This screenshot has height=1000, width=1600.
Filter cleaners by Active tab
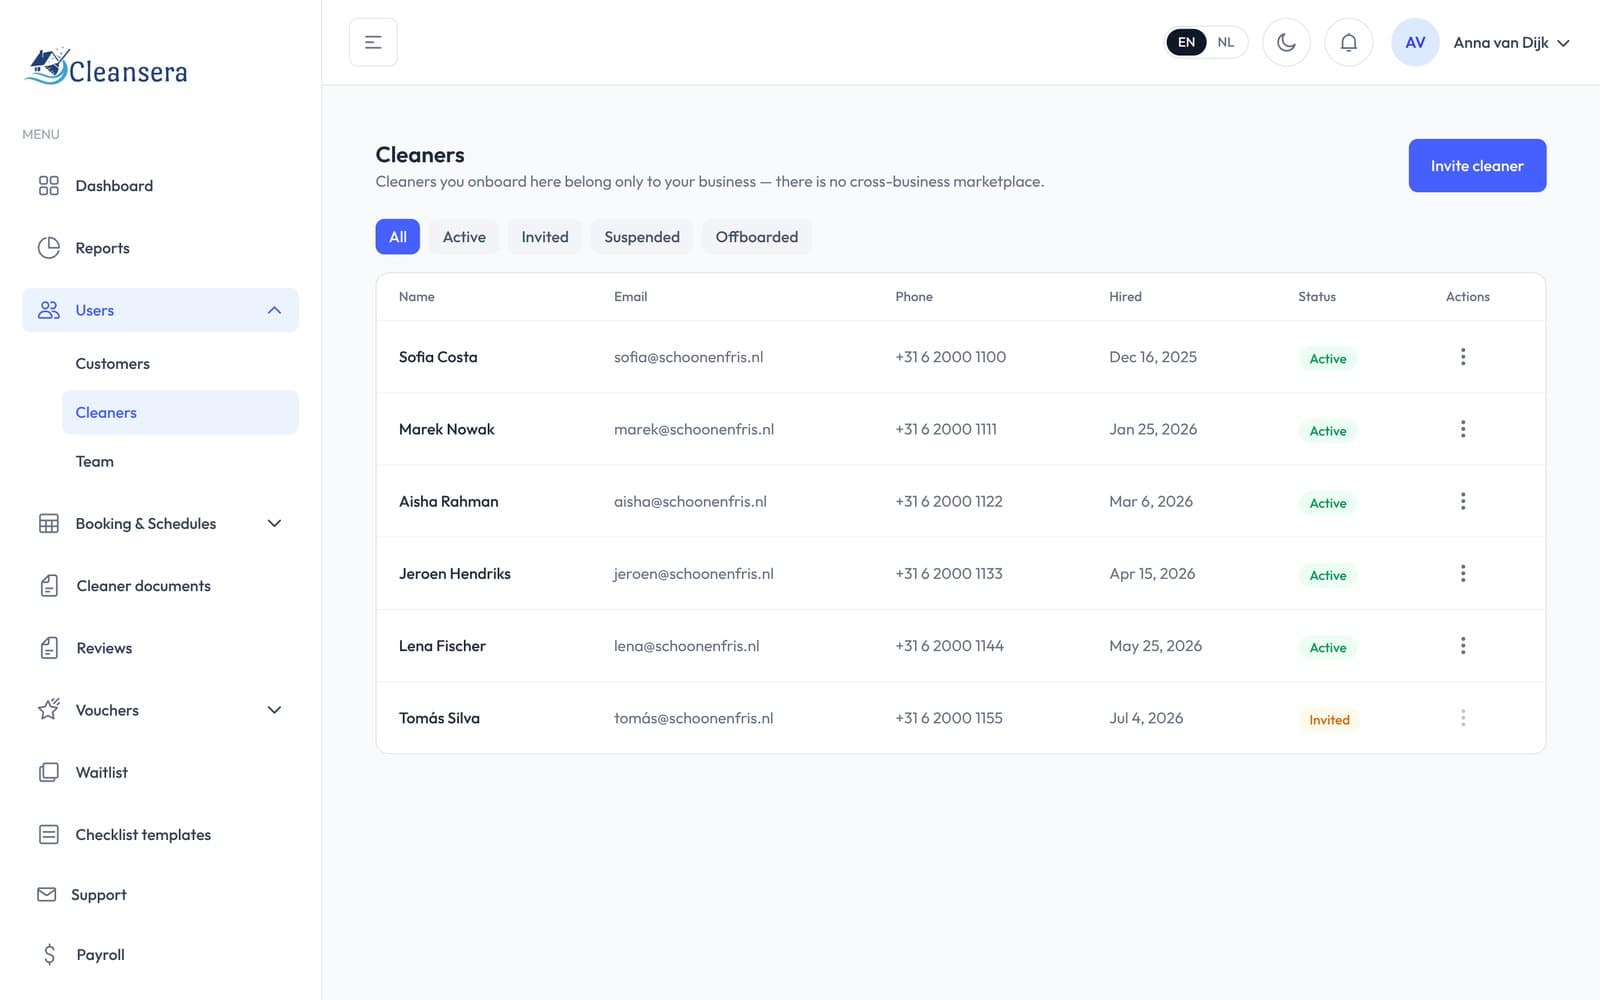click(x=464, y=237)
